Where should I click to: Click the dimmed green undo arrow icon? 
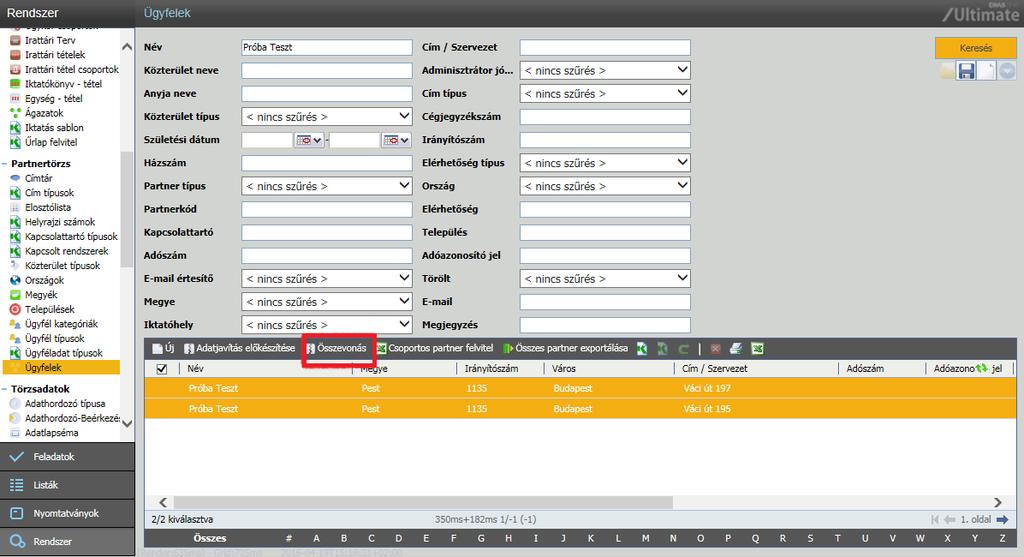[x=683, y=349]
